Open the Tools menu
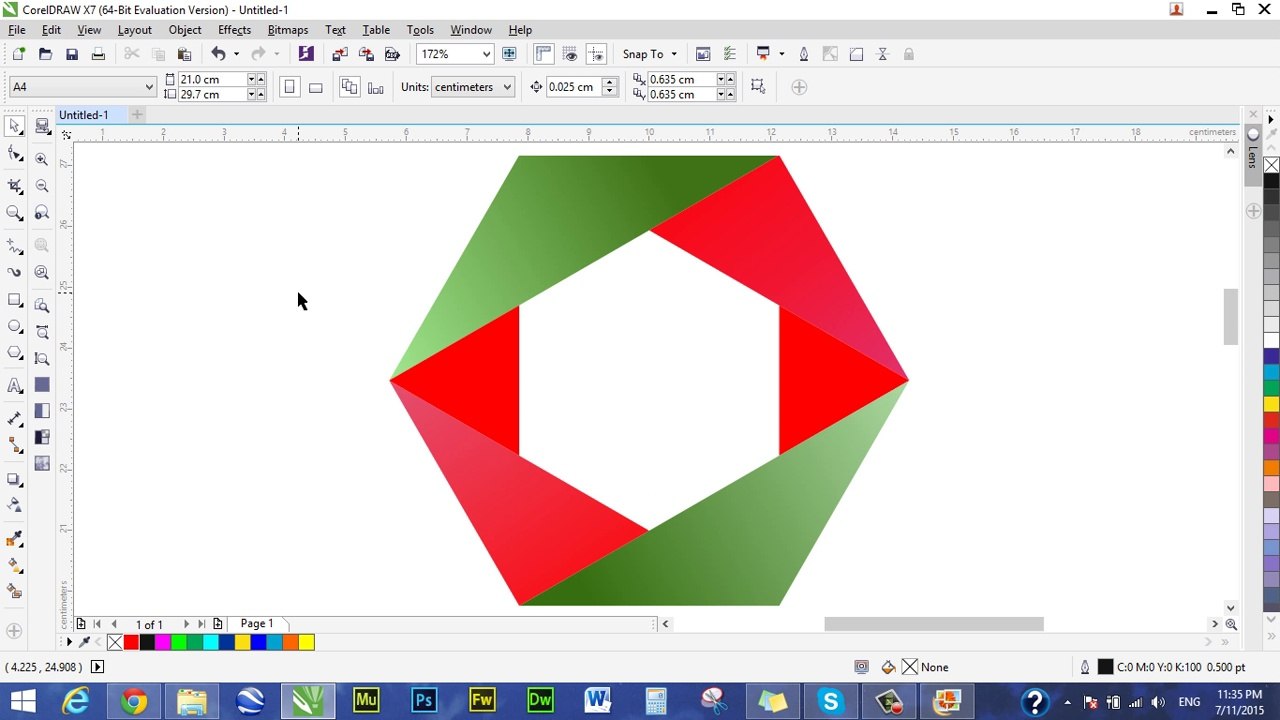Screen dimensions: 1280x720 click(x=420, y=30)
